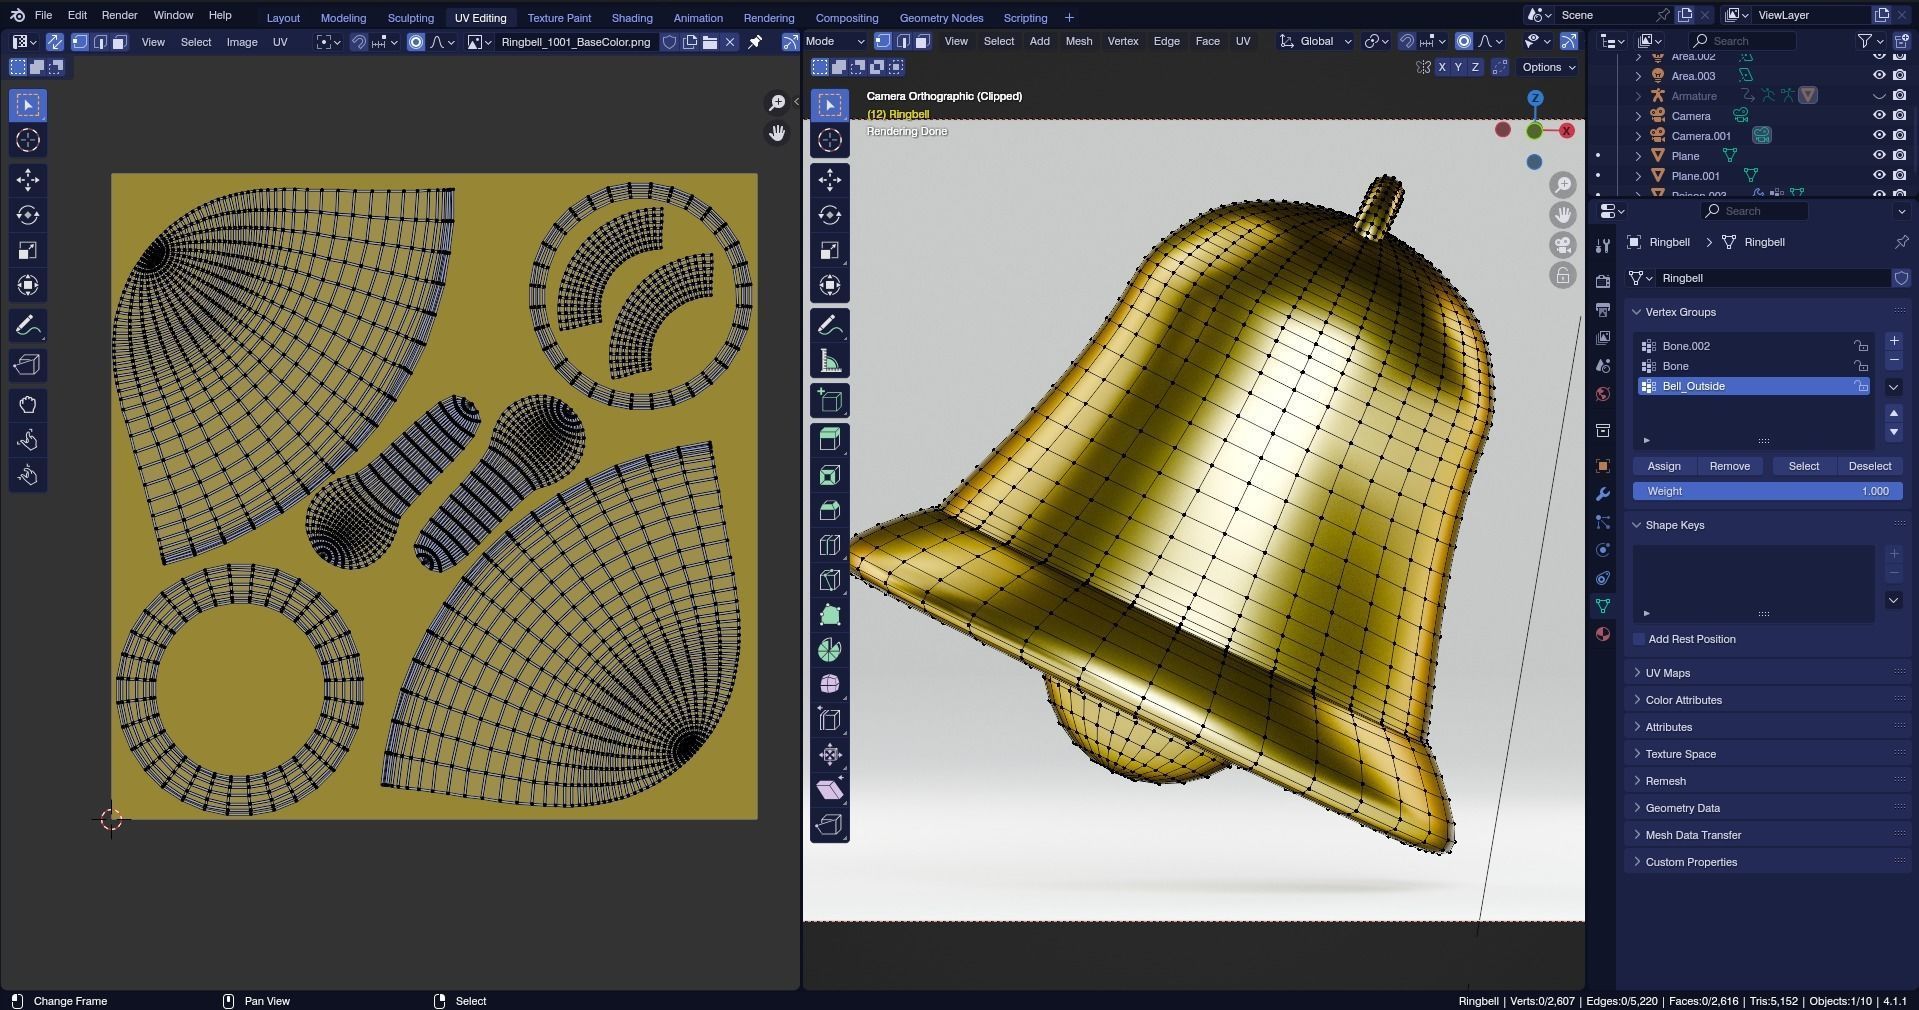Screen dimensions: 1919x1010
Task: Adjust the vertex group Weight slider
Action: pos(1767,491)
